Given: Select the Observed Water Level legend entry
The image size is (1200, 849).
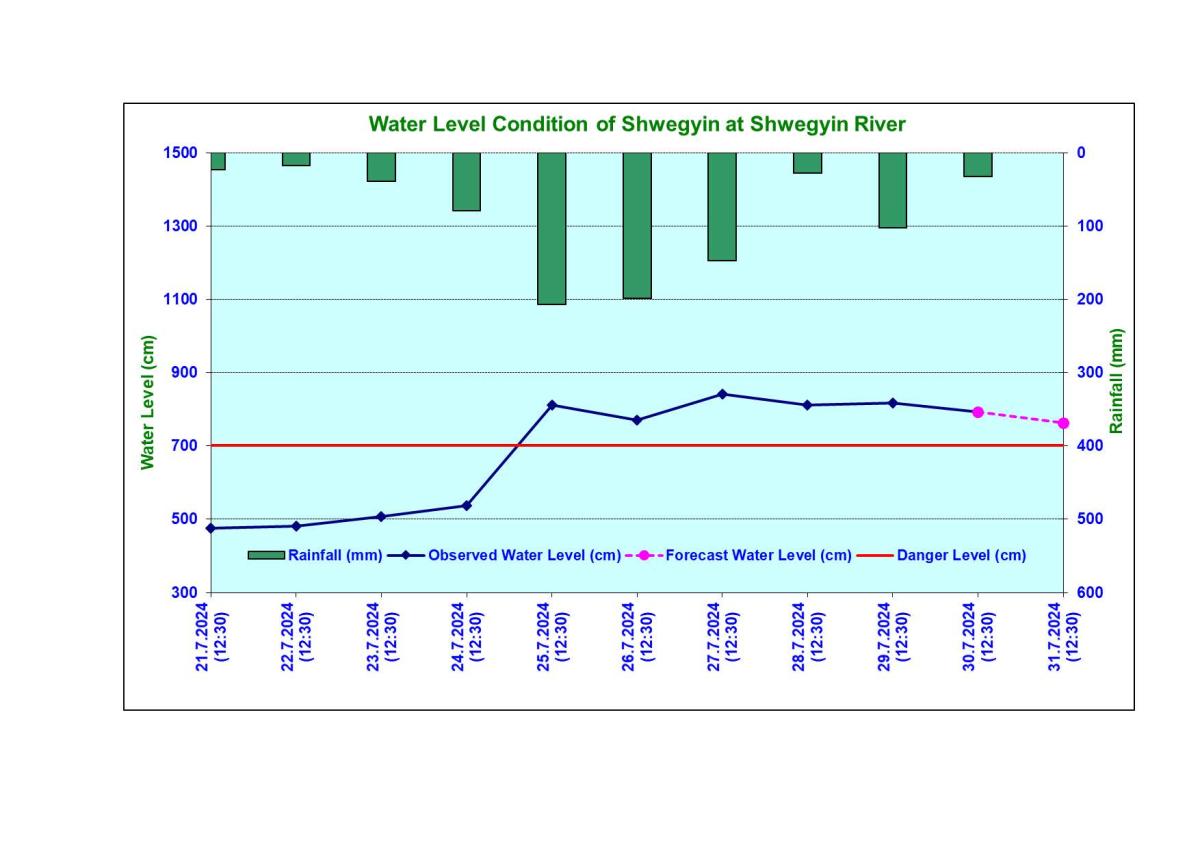Looking at the screenshot, I should [x=524, y=556].
